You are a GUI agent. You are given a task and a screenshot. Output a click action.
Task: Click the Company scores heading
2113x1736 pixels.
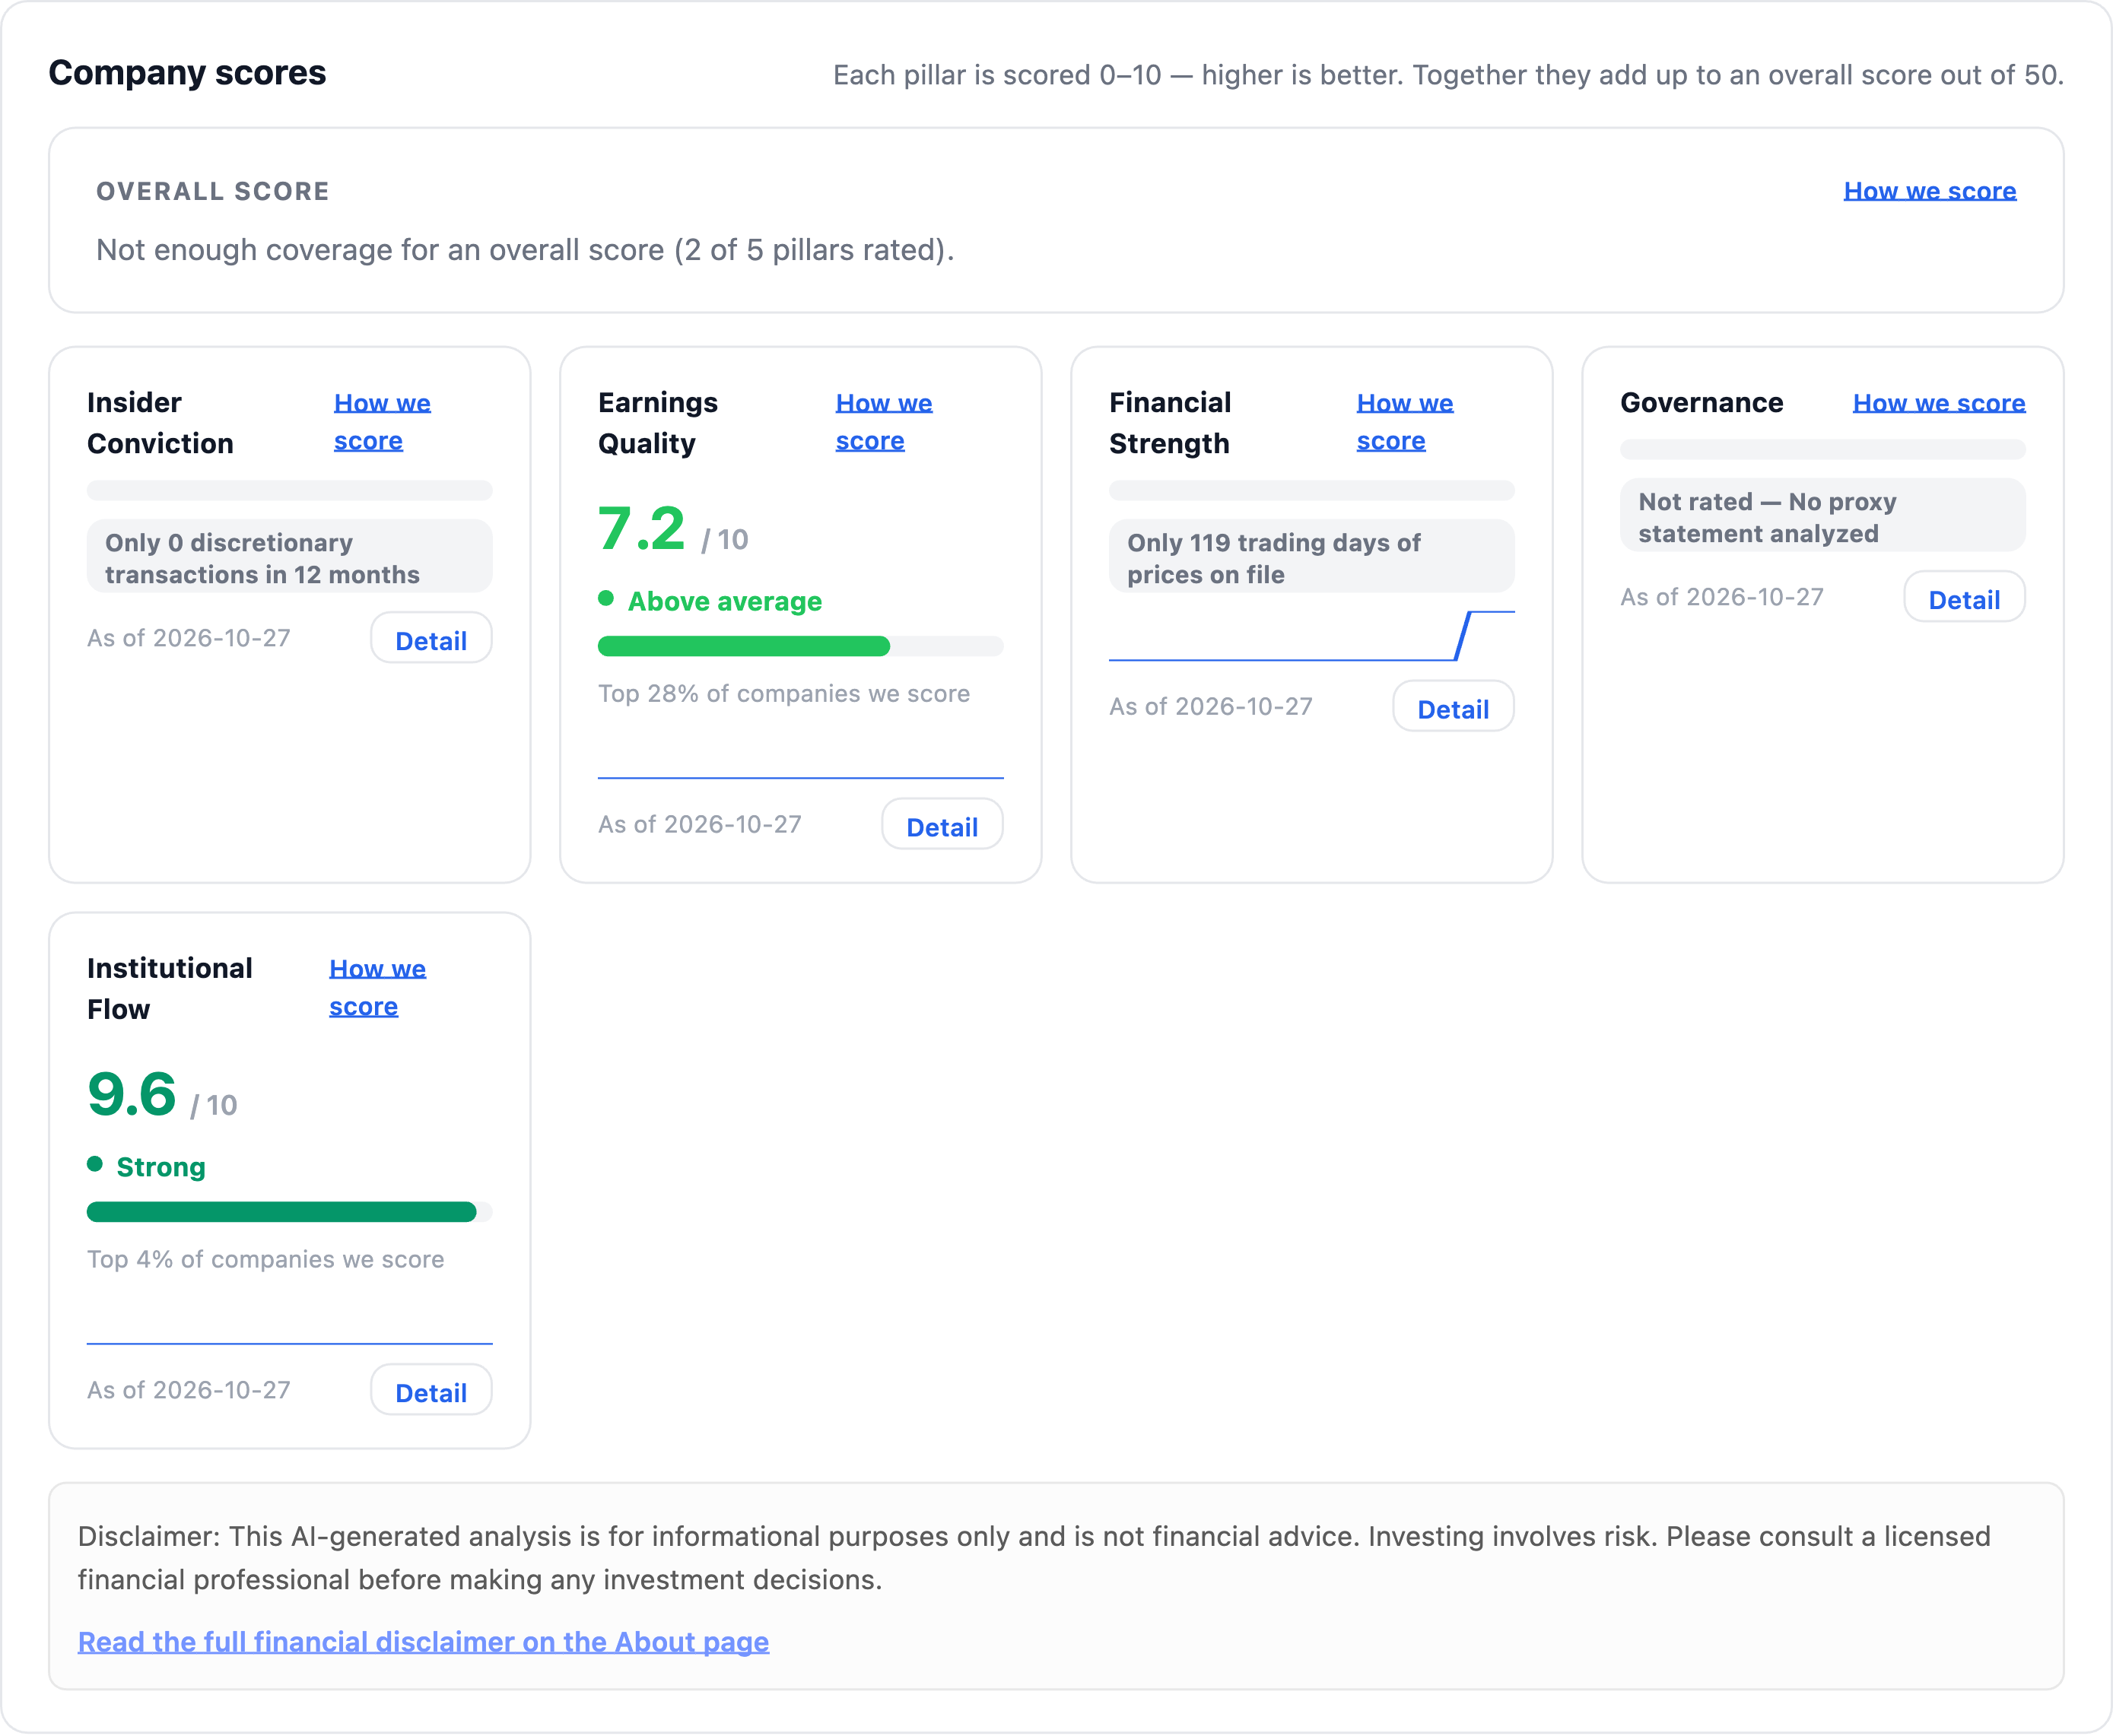187,73
